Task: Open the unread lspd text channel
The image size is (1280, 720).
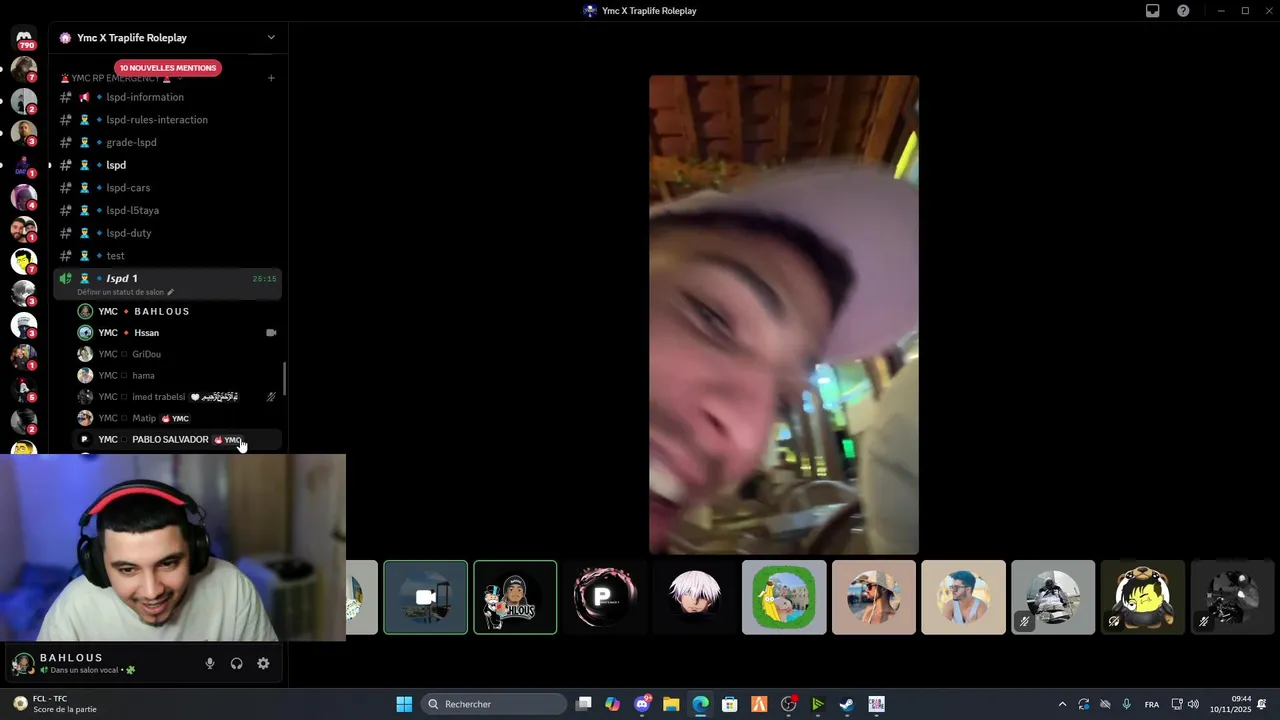Action: pos(168,165)
